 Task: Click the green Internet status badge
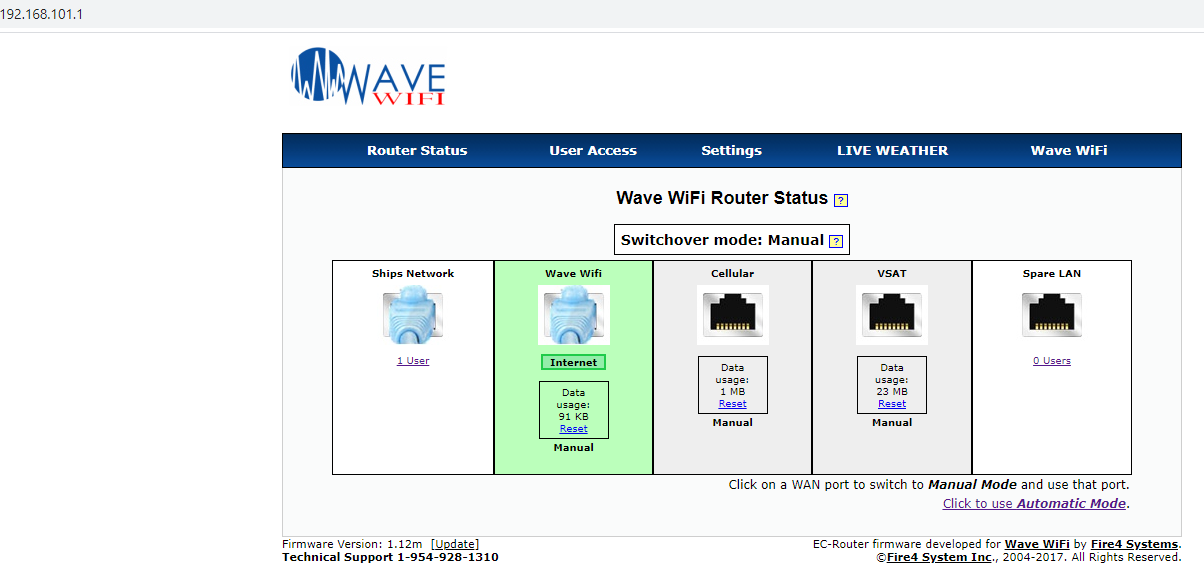(574, 363)
